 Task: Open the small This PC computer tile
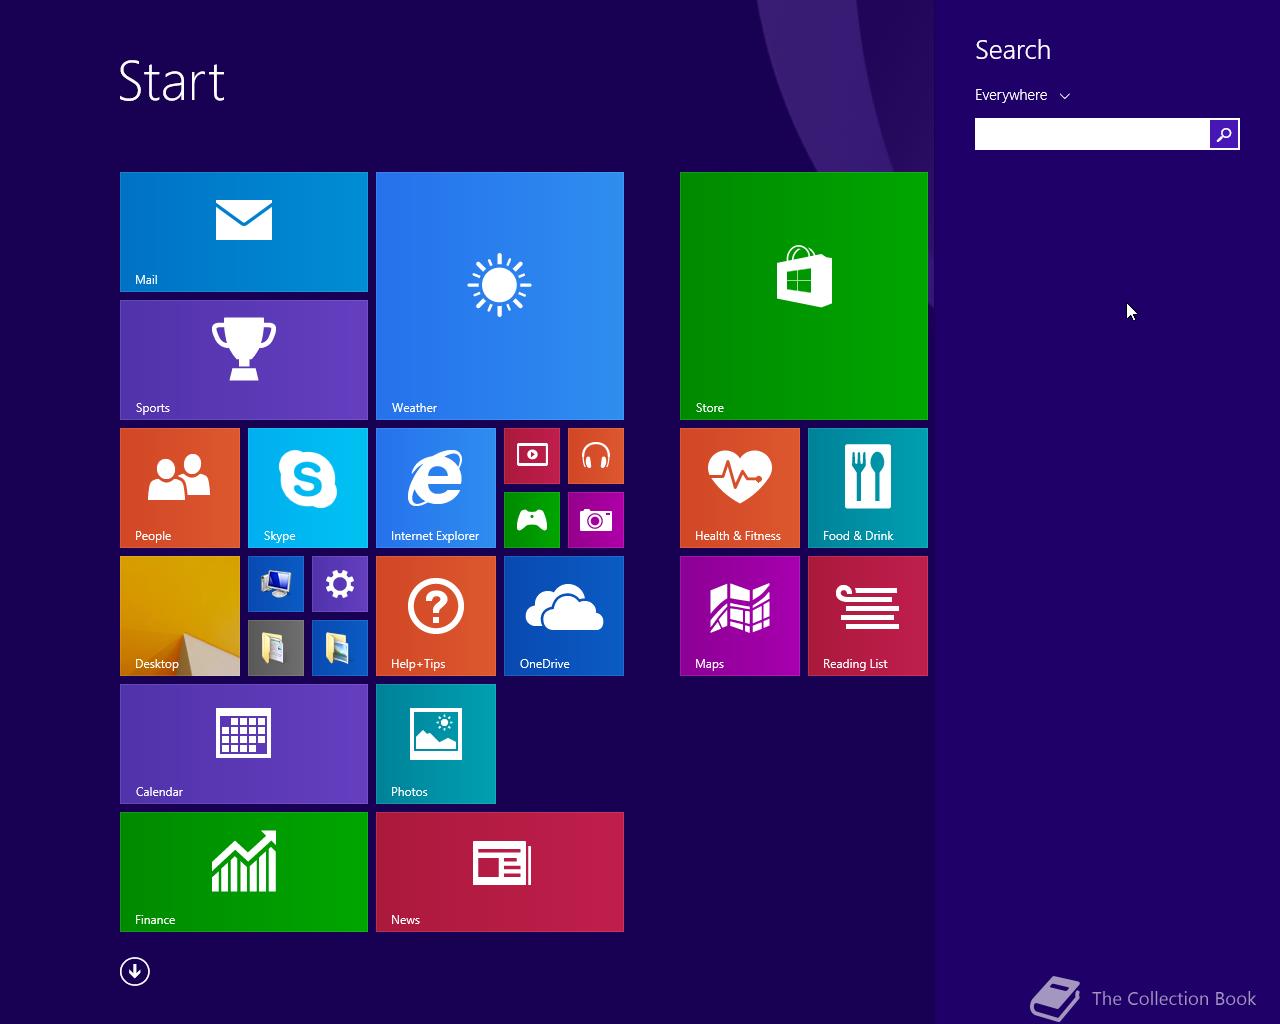pos(276,584)
